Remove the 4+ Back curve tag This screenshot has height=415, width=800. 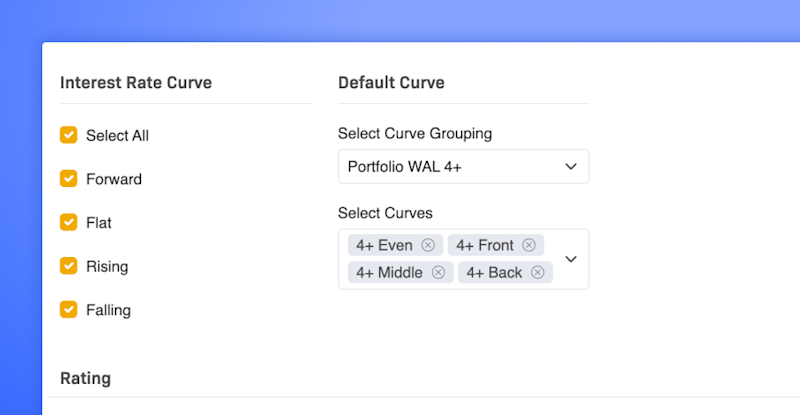[537, 272]
